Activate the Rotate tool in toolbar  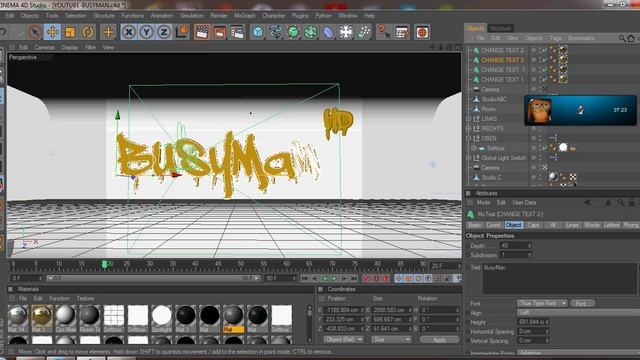pyautogui.click(x=88, y=32)
